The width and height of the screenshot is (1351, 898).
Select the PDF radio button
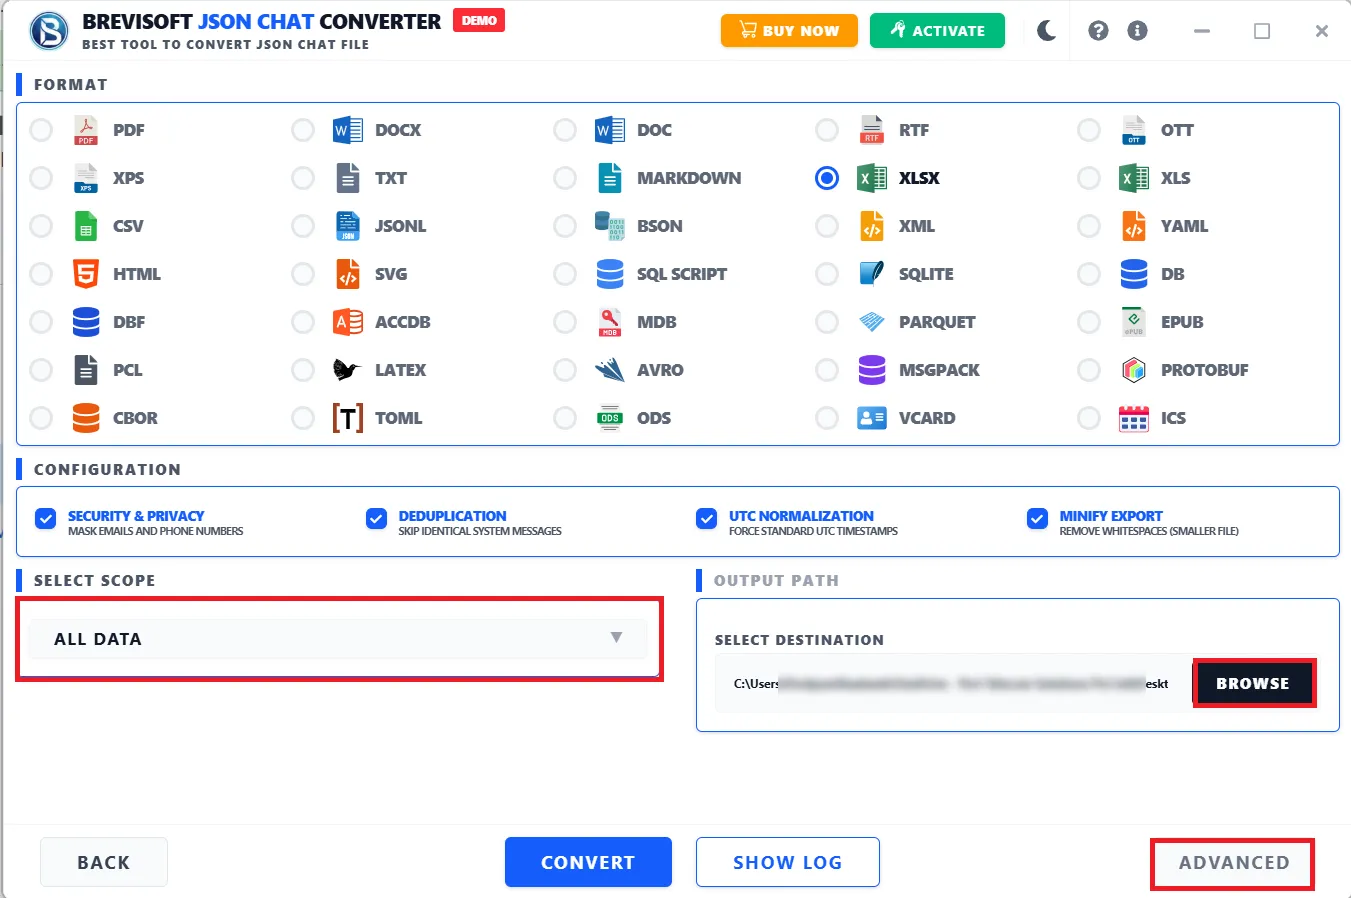click(41, 130)
